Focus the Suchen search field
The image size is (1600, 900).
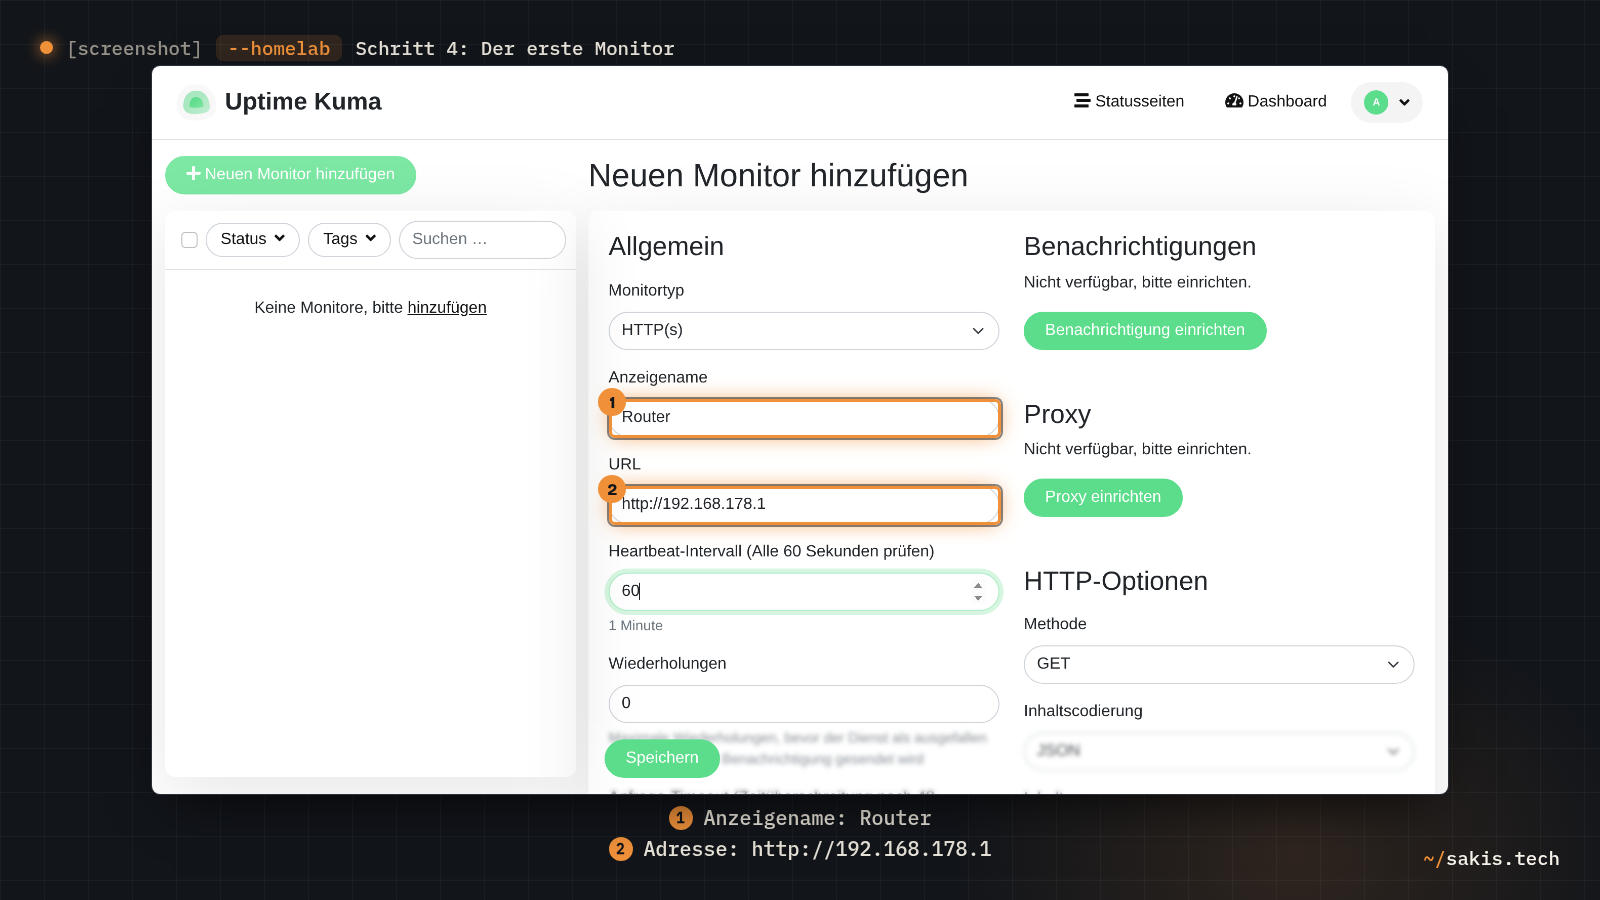coord(482,239)
